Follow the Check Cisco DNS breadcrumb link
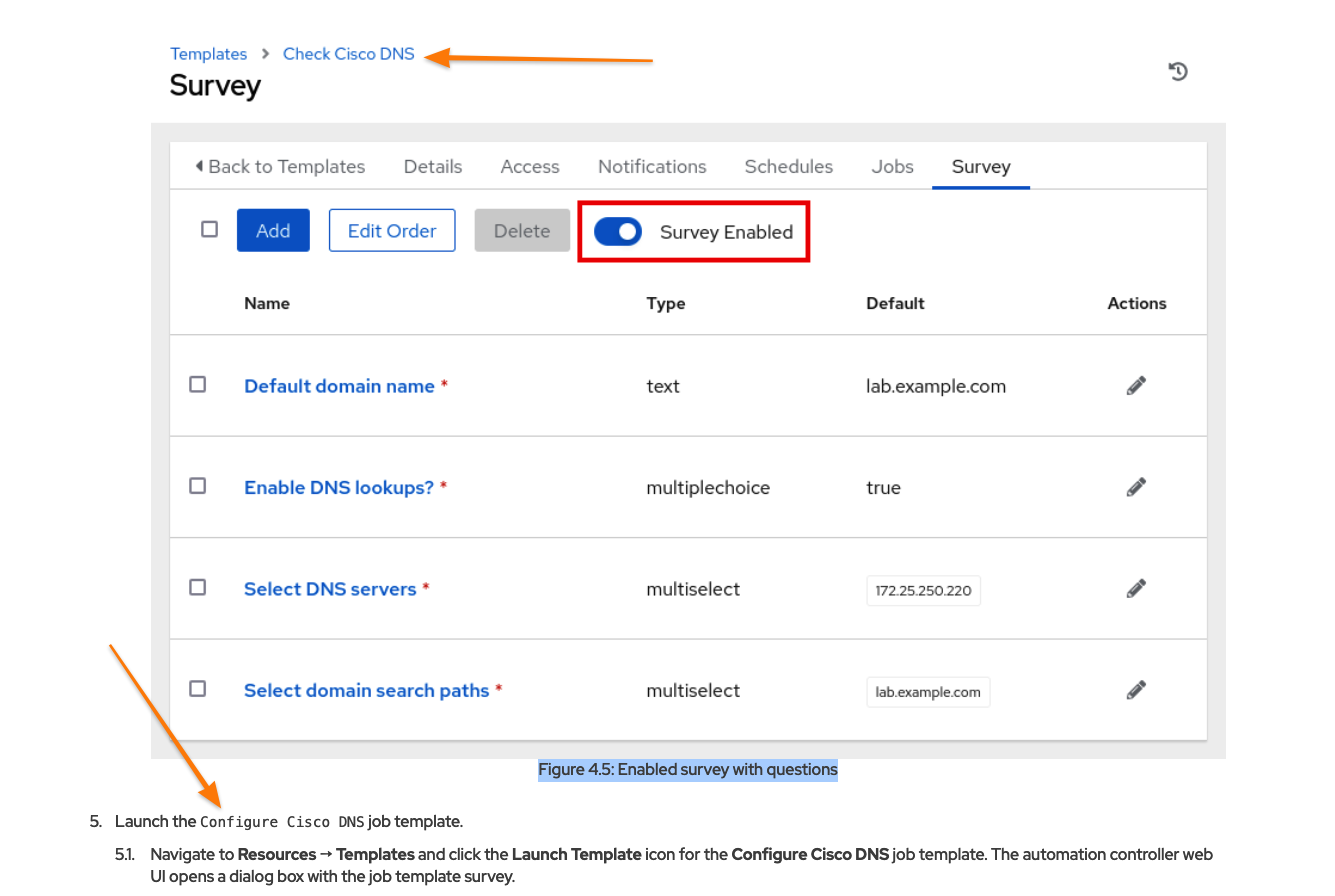 tap(348, 54)
